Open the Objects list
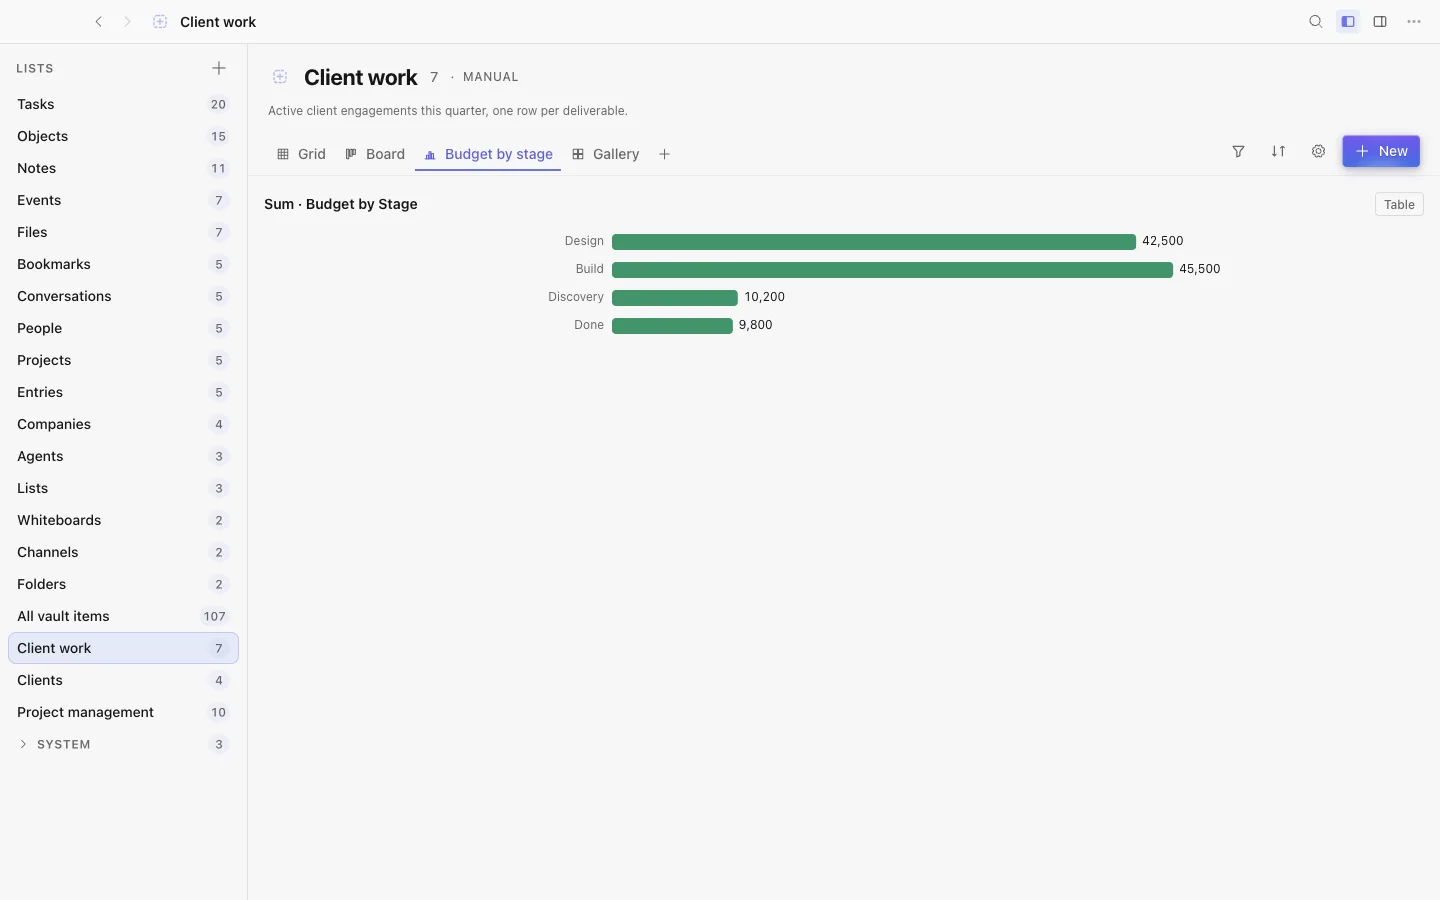 click(123, 136)
